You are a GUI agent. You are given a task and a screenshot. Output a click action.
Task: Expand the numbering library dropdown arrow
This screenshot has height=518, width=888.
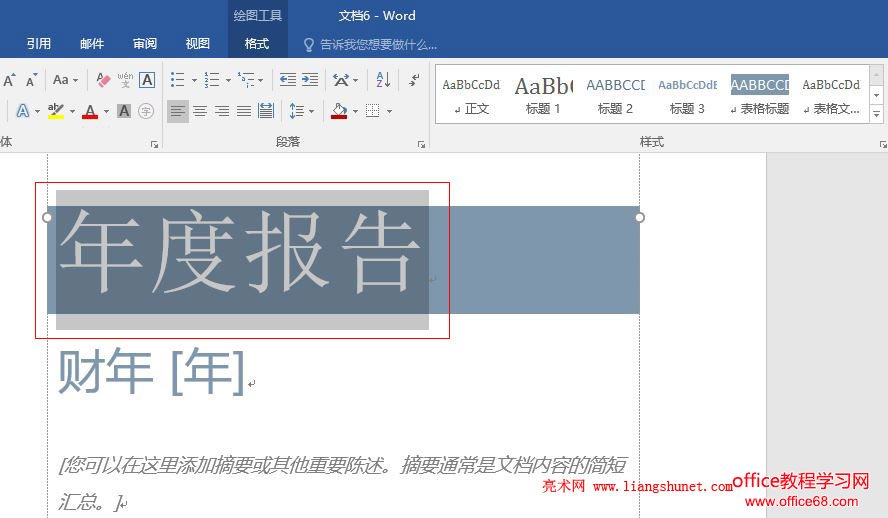point(228,80)
